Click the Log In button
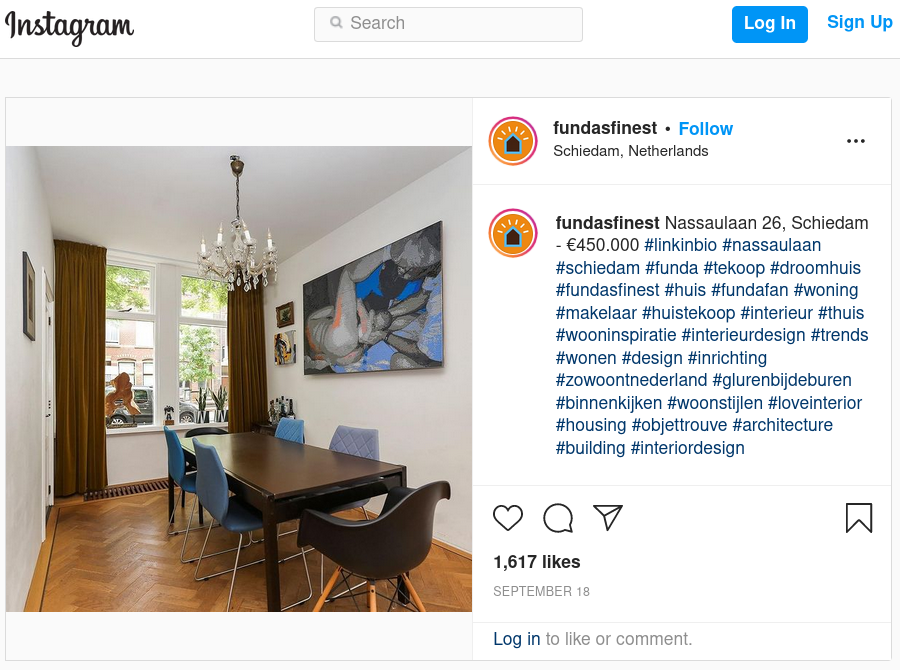 tap(770, 24)
